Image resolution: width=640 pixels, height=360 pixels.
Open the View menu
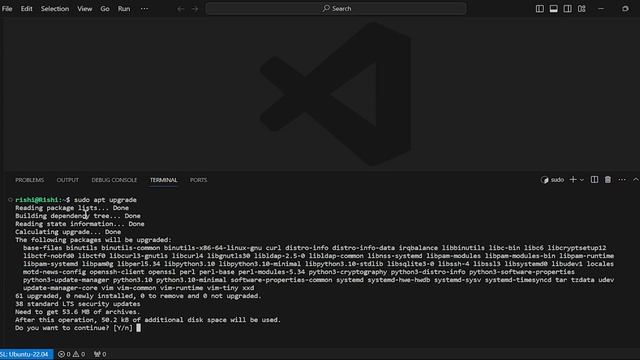tap(84, 9)
